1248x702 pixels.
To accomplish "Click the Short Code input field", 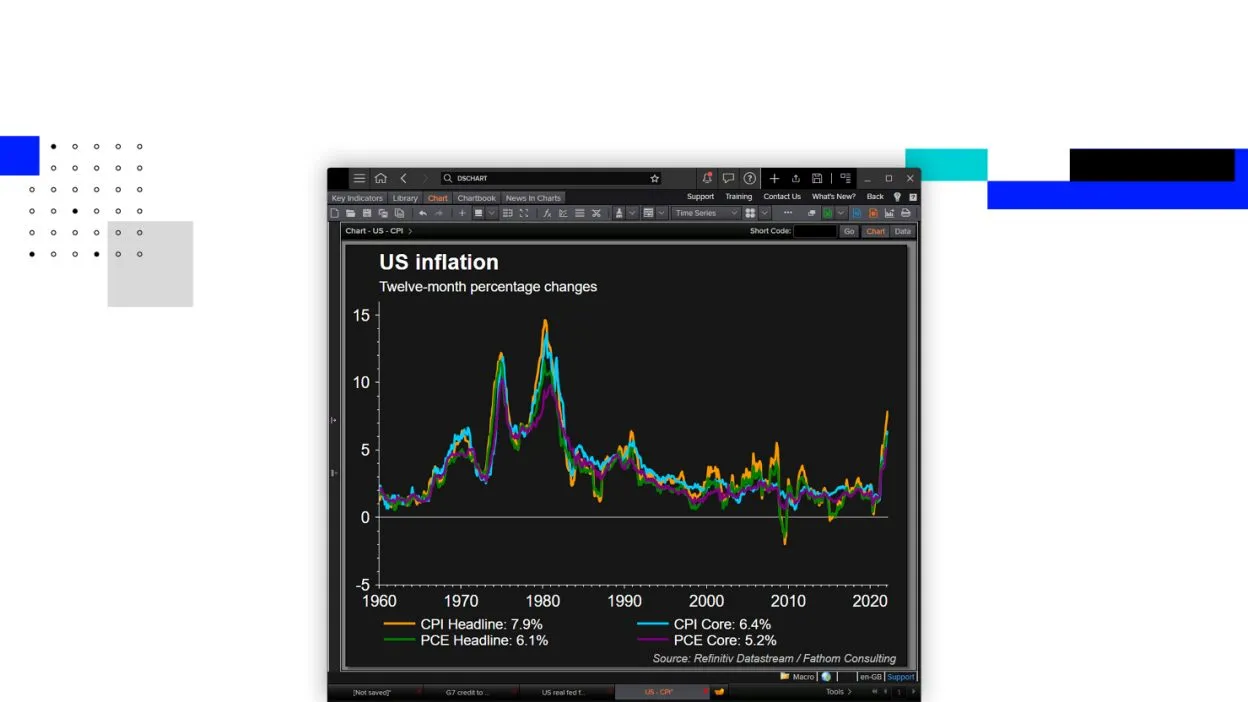I will point(815,231).
